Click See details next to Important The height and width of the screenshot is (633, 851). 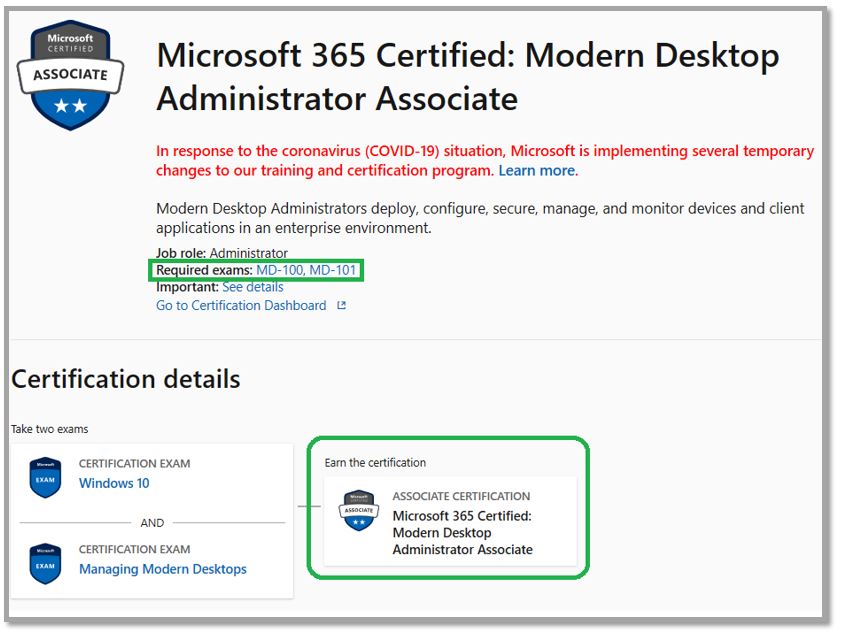[252, 287]
